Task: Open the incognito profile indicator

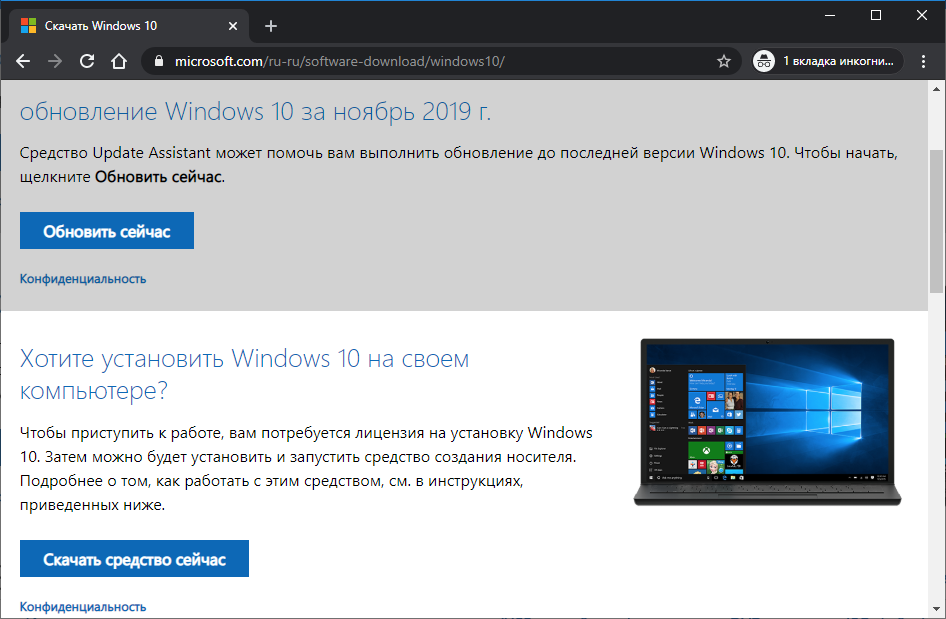Action: [x=827, y=61]
